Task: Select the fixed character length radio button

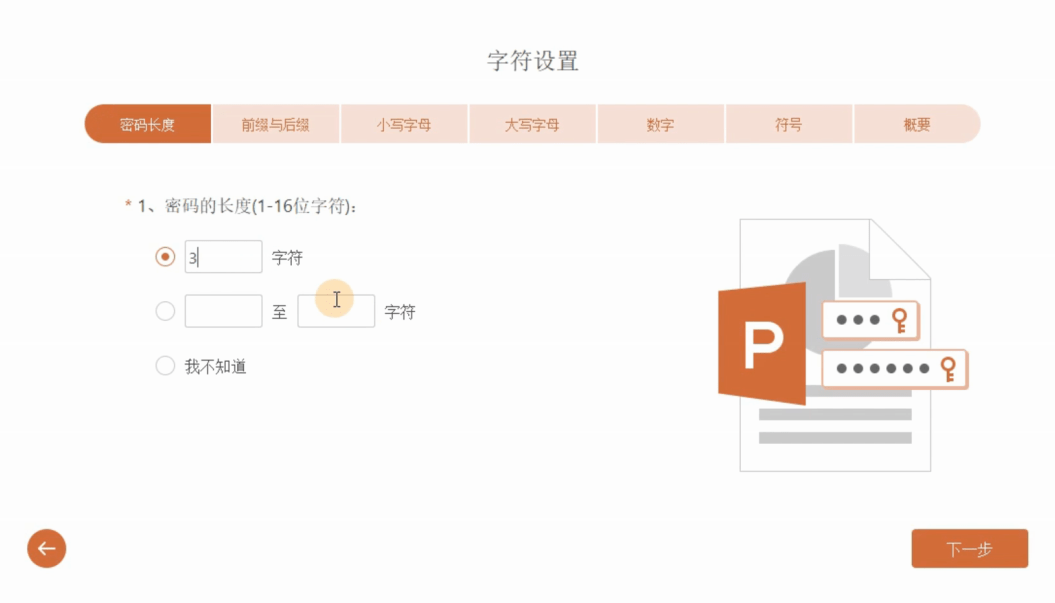Action: (165, 257)
